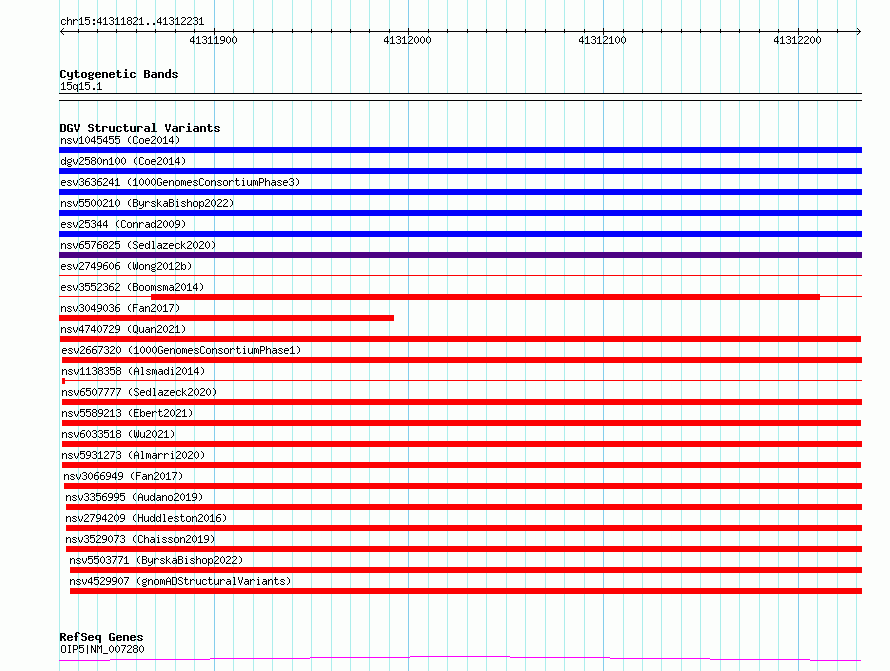Click the right arrow end of coordinate ruler
The height and width of the screenshot is (671, 890).
[858, 31]
